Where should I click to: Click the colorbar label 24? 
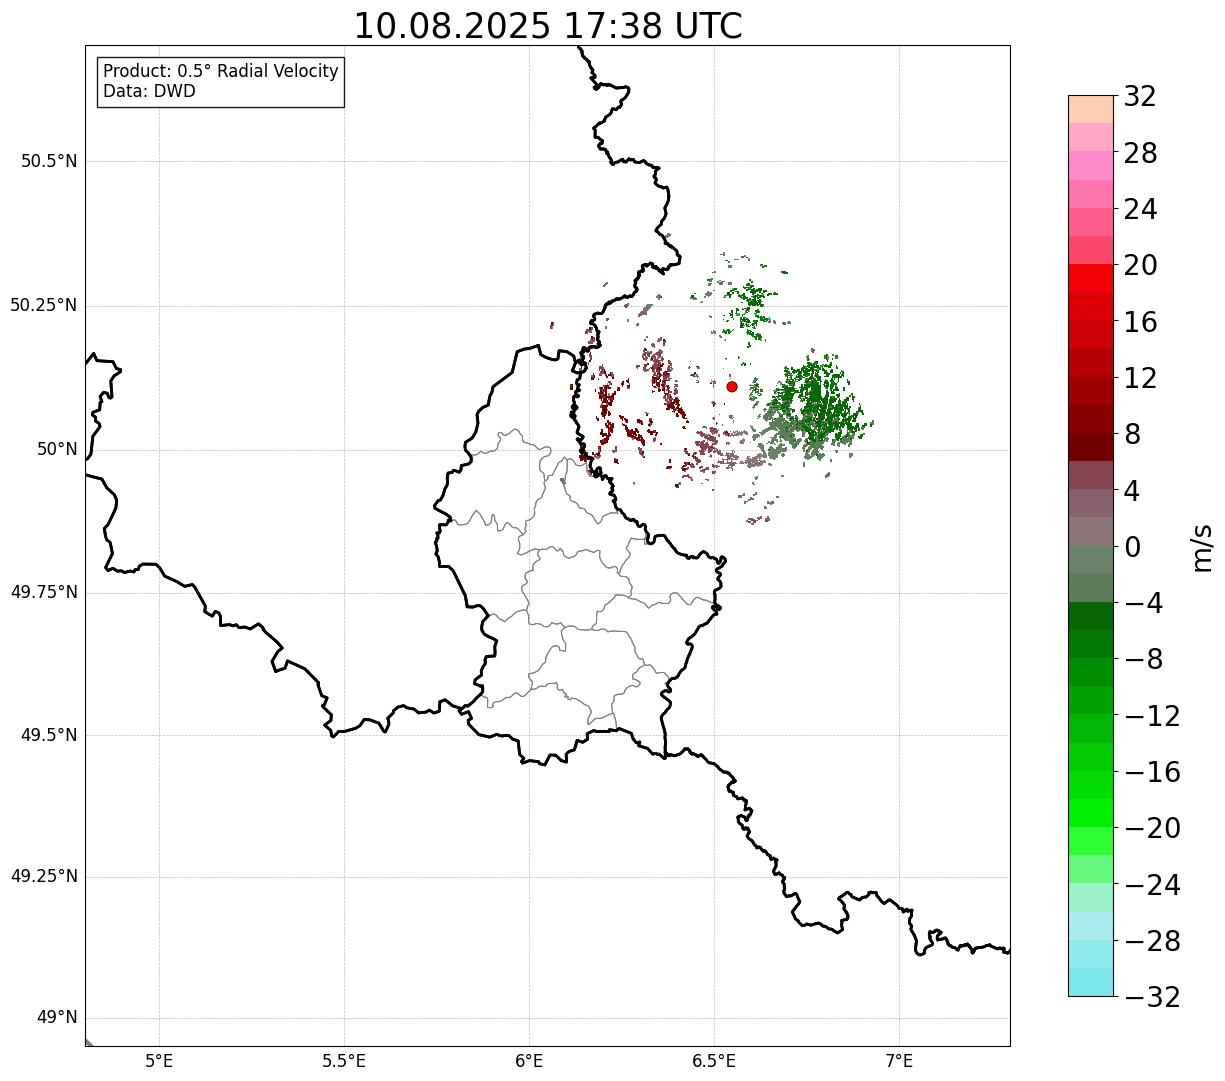coord(1140,209)
